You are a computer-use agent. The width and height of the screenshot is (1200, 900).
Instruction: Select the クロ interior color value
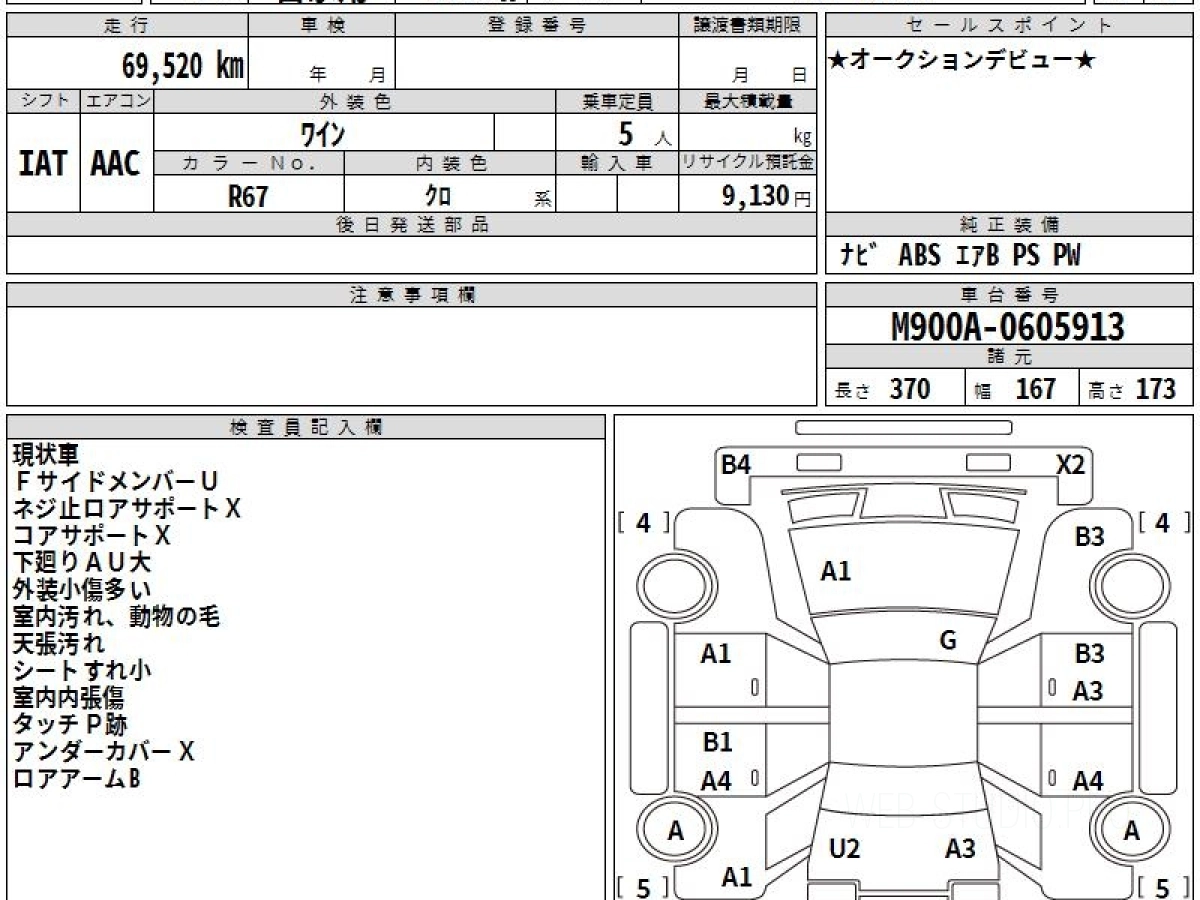click(x=438, y=196)
